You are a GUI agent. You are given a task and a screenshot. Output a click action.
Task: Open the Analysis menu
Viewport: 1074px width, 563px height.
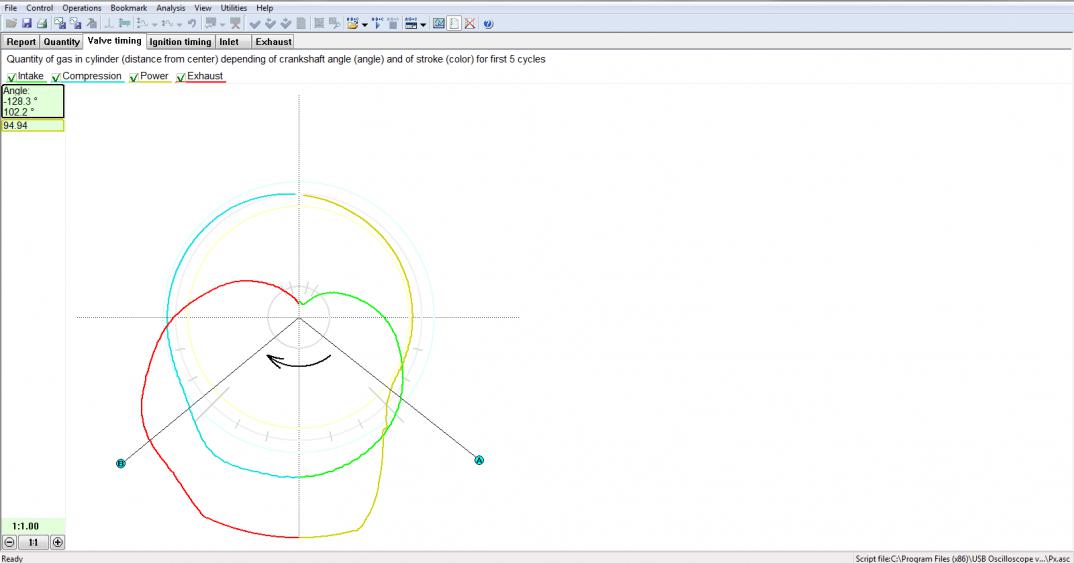[170, 8]
